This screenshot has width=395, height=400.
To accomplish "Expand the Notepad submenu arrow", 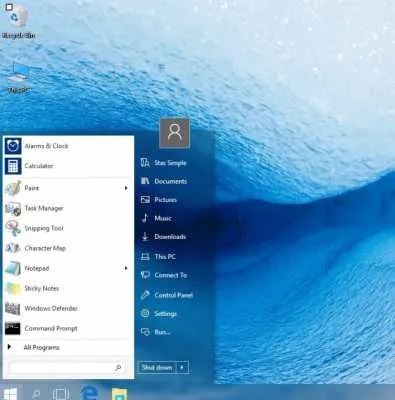I will [x=126, y=268].
